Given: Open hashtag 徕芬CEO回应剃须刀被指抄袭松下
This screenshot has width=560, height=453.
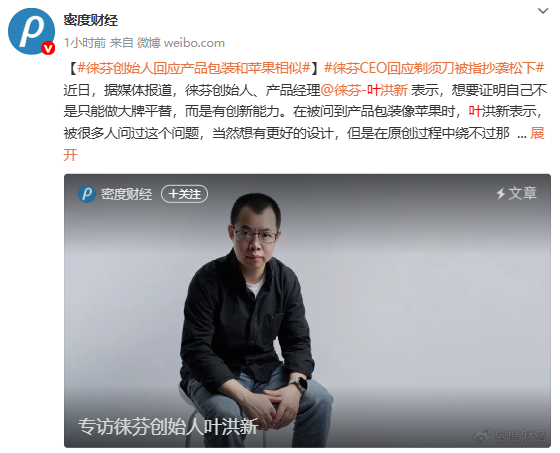Looking at the screenshot, I should [x=434, y=68].
